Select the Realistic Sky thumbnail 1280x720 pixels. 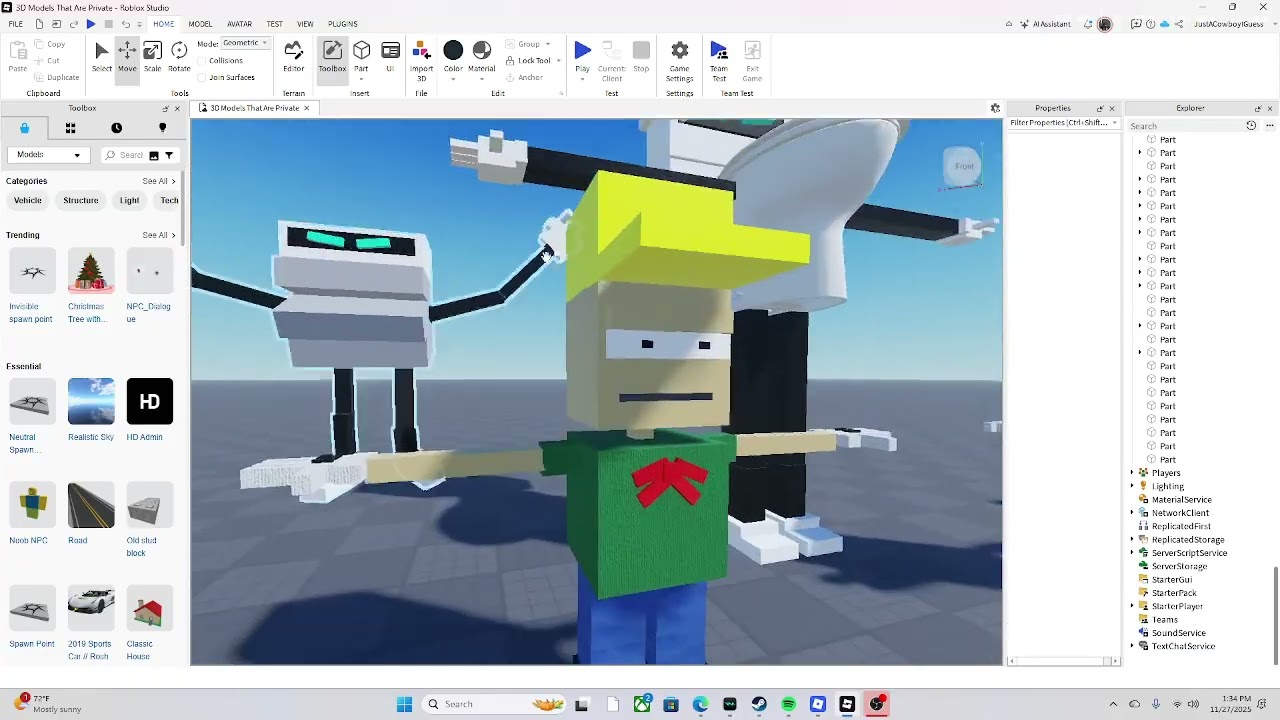click(91, 401)
